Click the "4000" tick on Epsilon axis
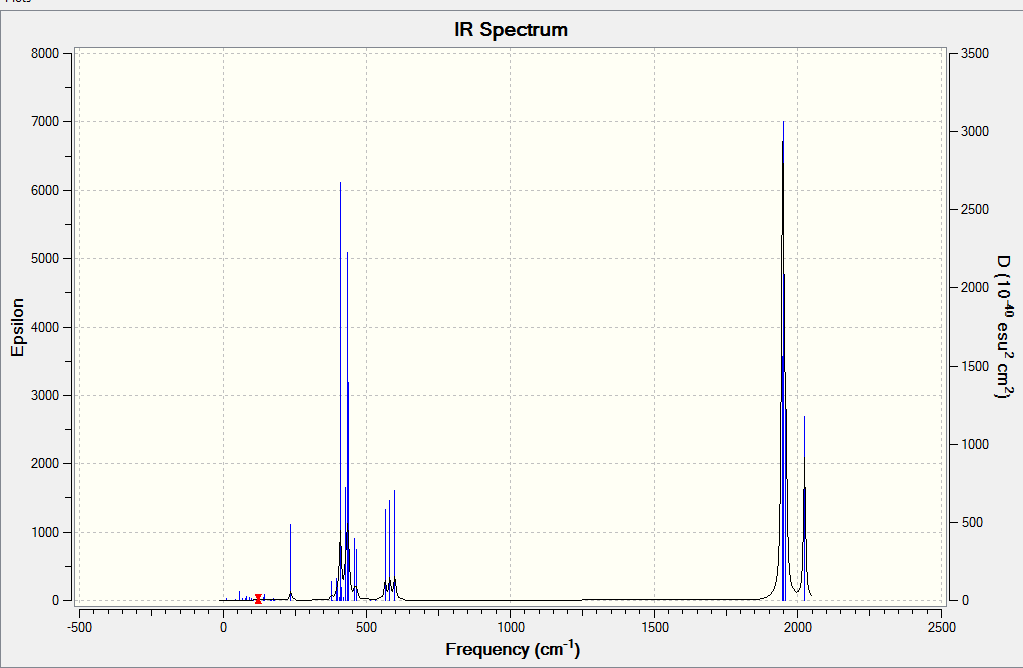Screen dimensions: 1023x668 tap(45, 327)
